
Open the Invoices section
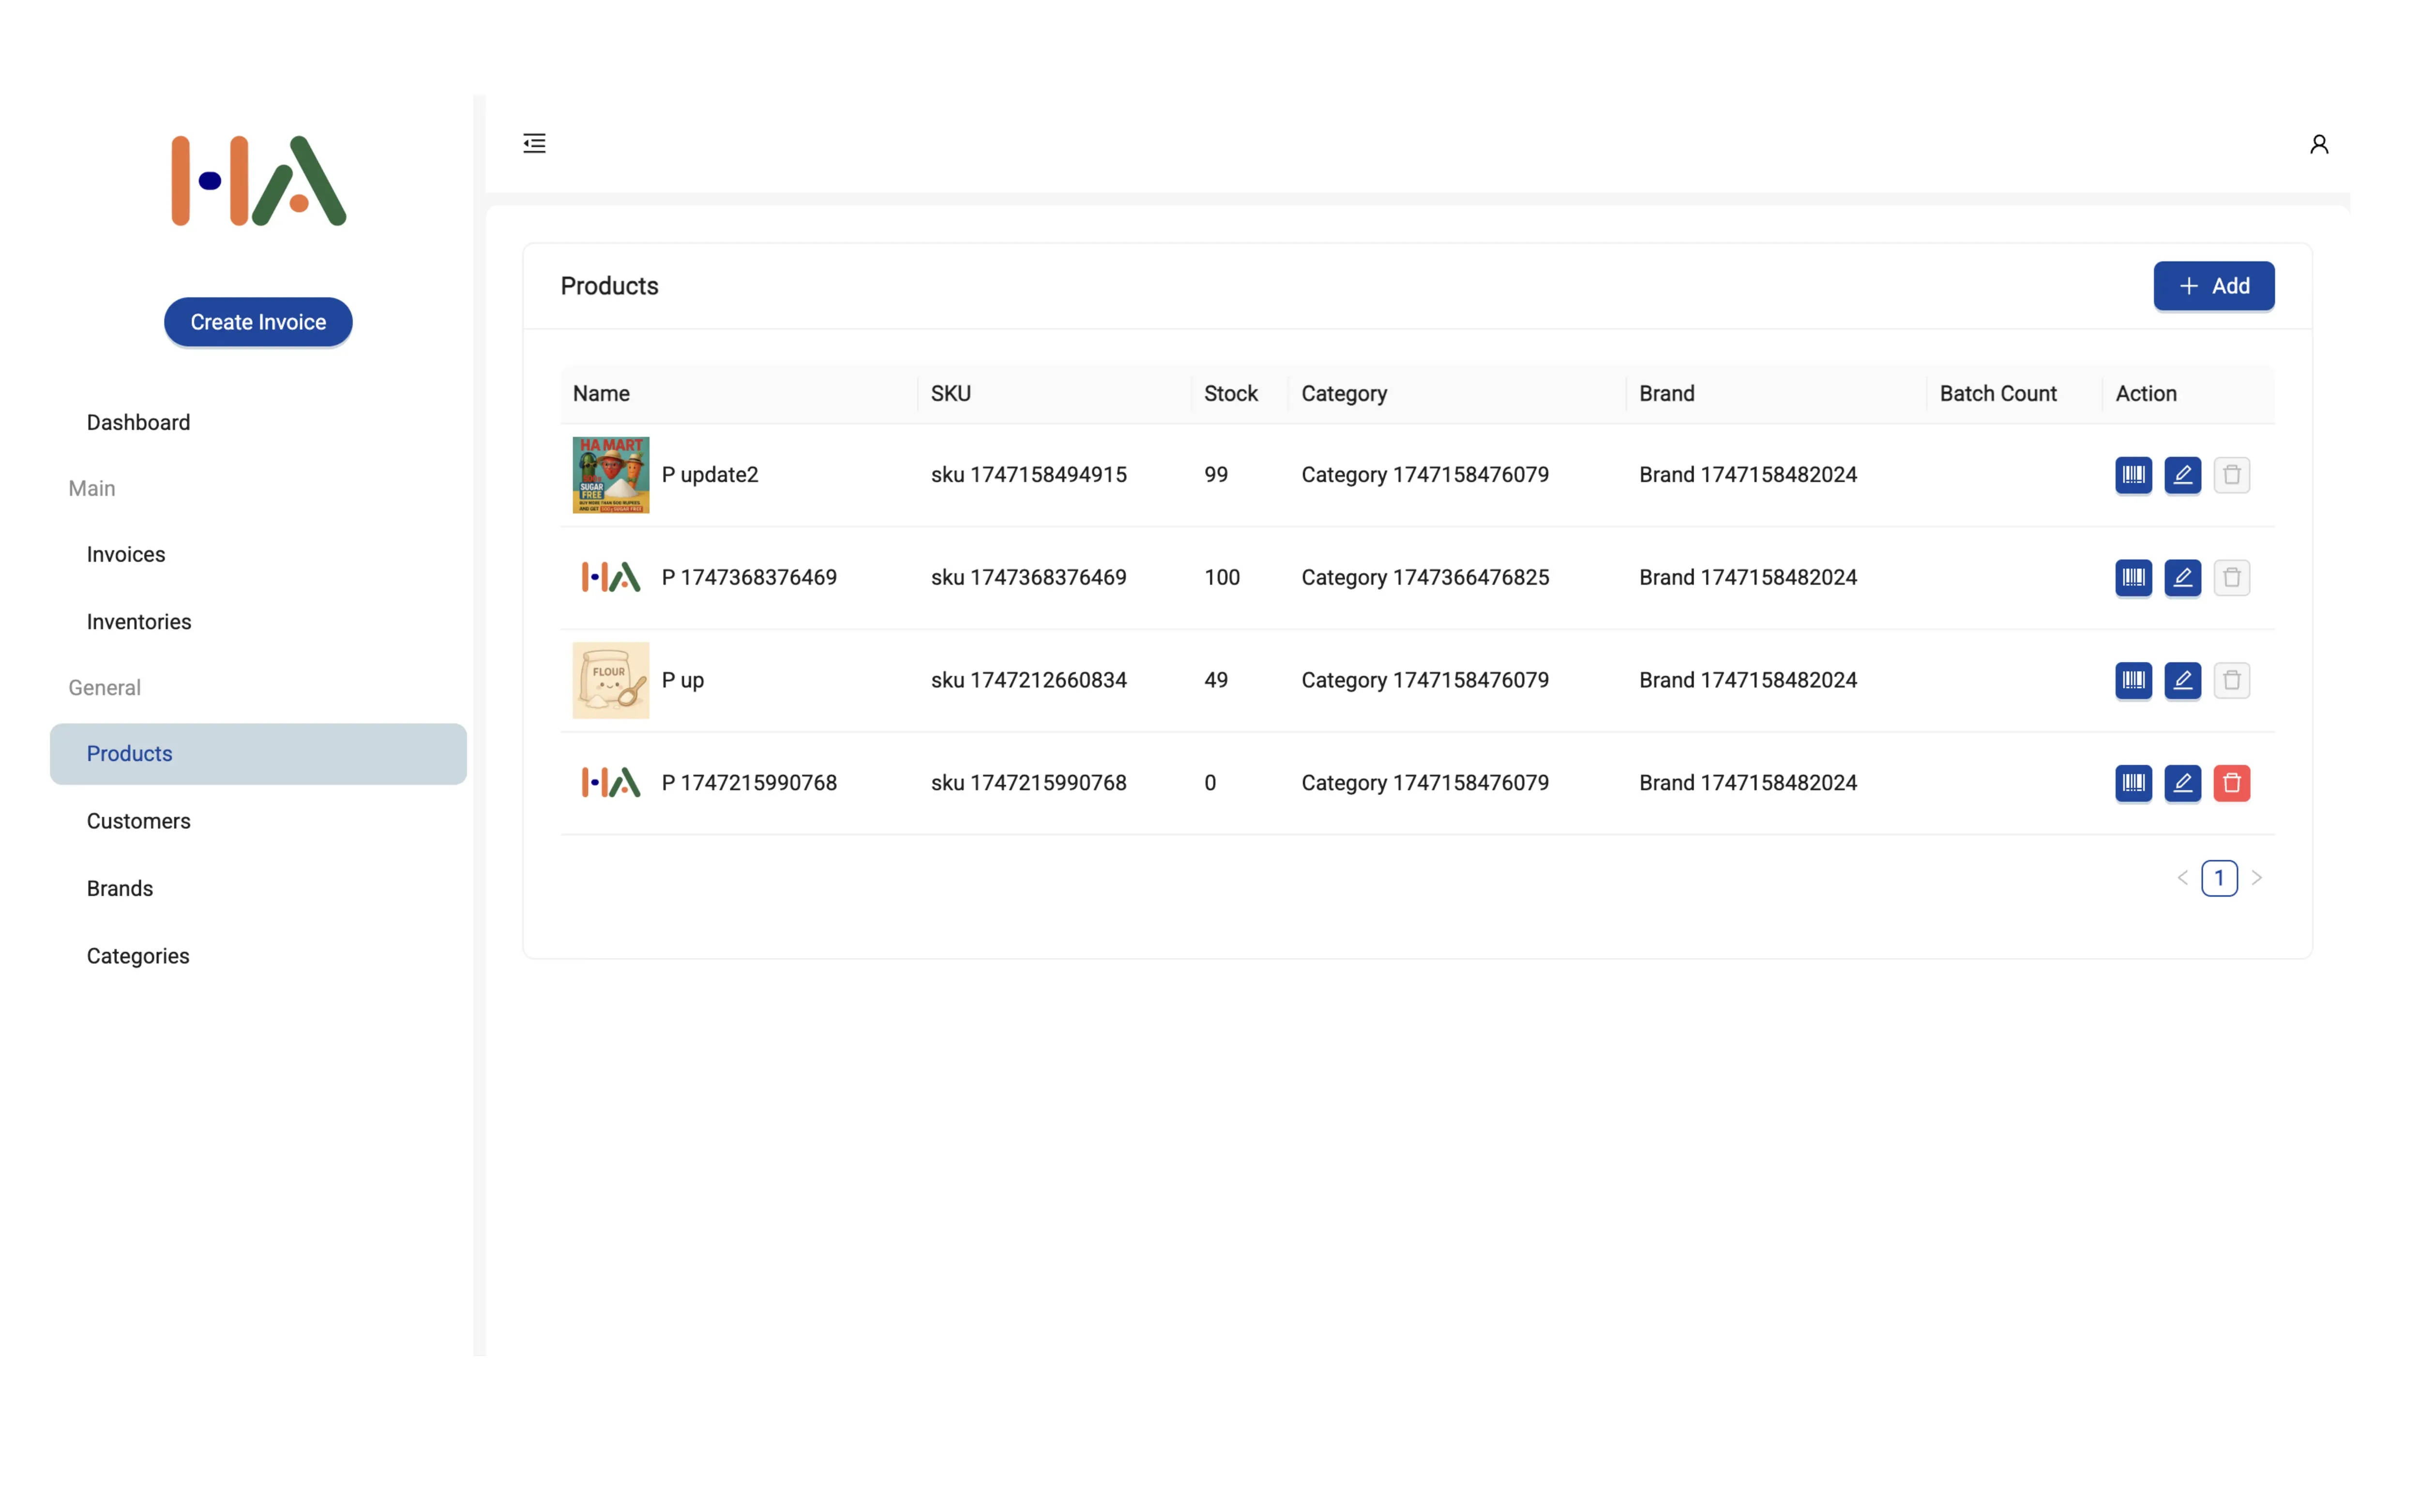click(x=125, y=554)
